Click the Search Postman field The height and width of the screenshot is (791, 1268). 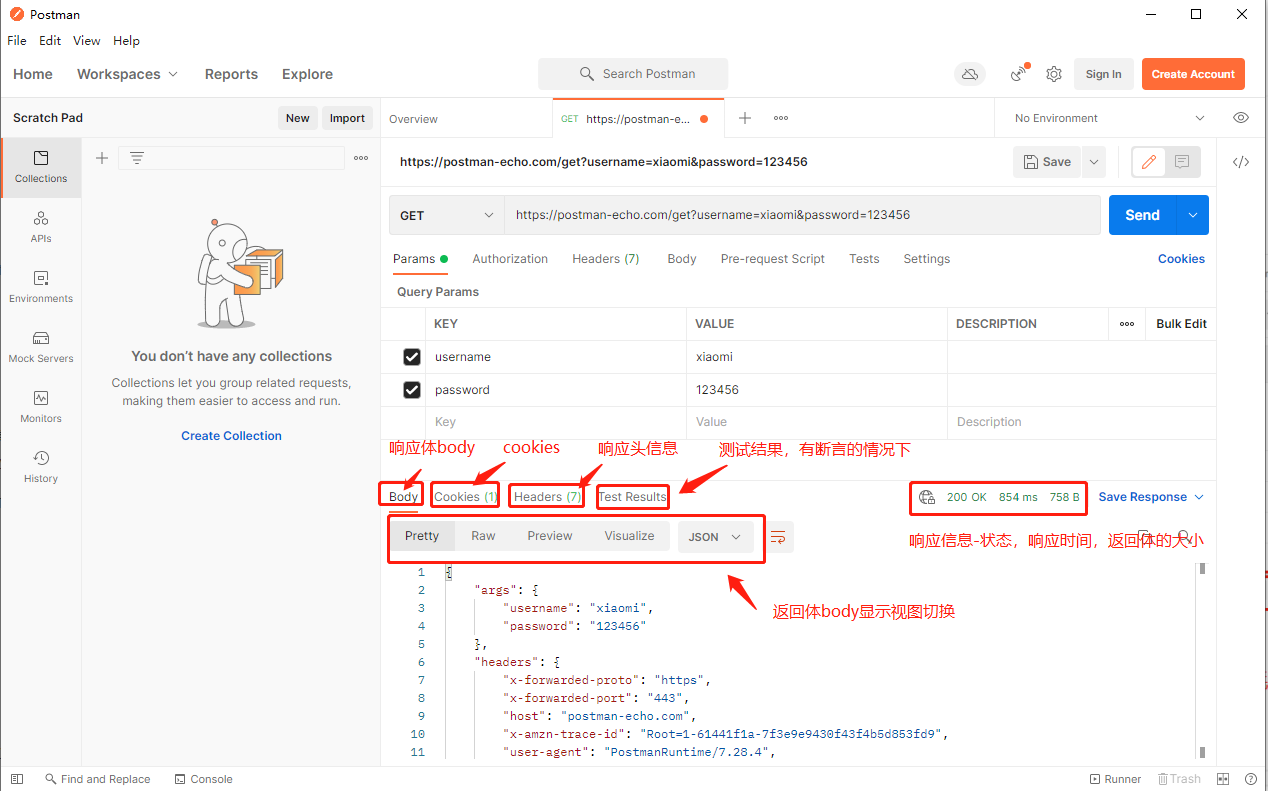point(633,74)
